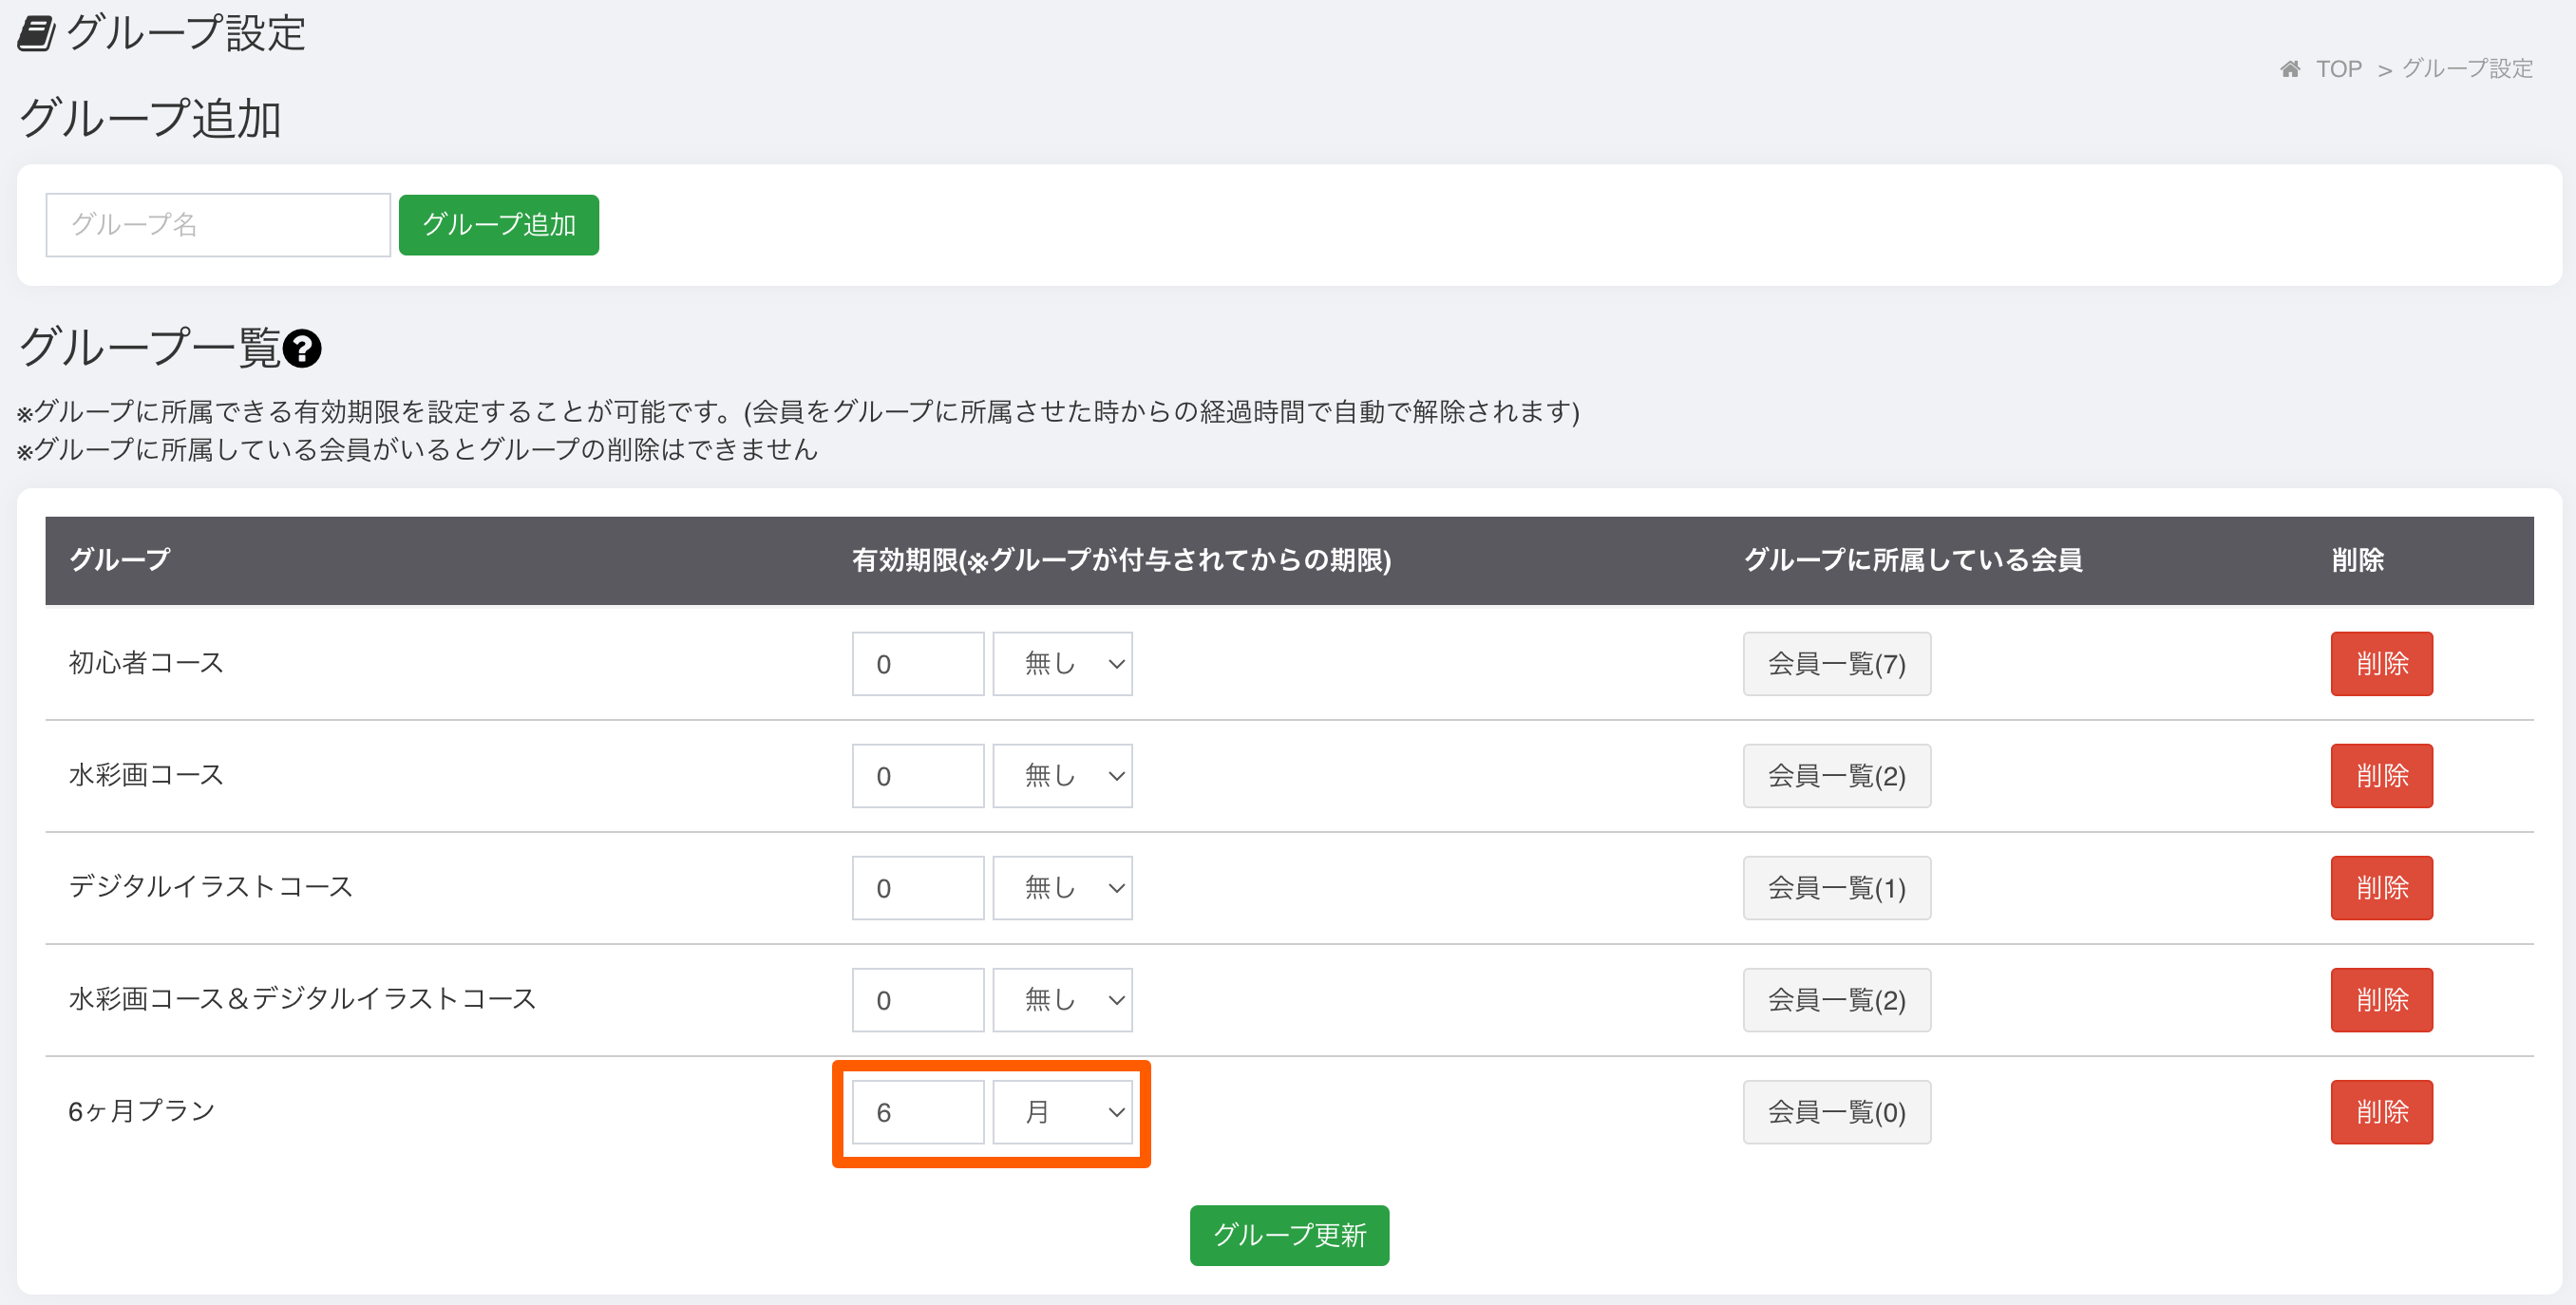The width and height of the screenshot is (2576, 1305).
Task: Edit expiry number for 水彩画コース＆デジタルイラストコース
Action: [918, 1000]
